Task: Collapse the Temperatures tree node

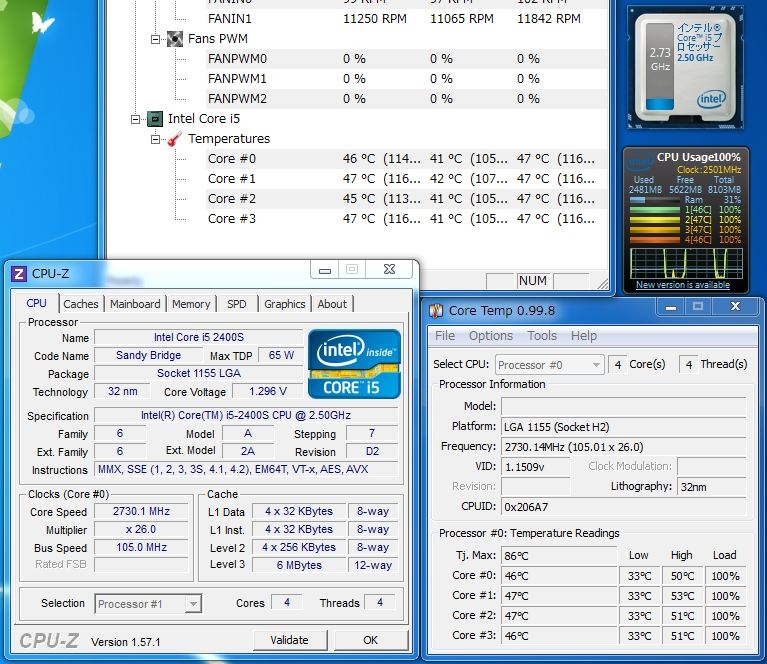Action: (x=156, y=139)
